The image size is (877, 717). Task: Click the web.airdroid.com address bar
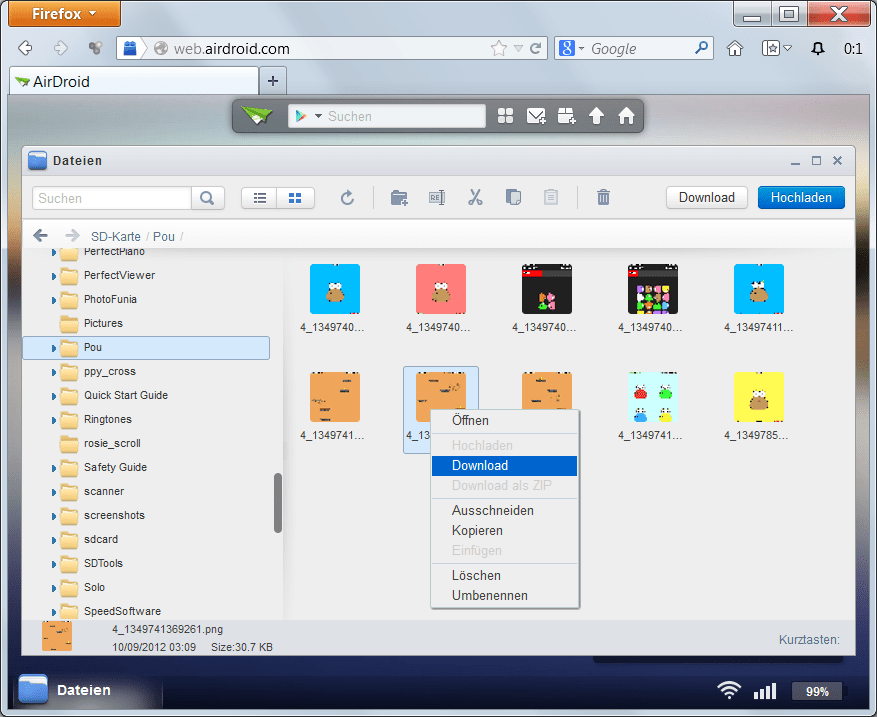click(x=330, y=49)
